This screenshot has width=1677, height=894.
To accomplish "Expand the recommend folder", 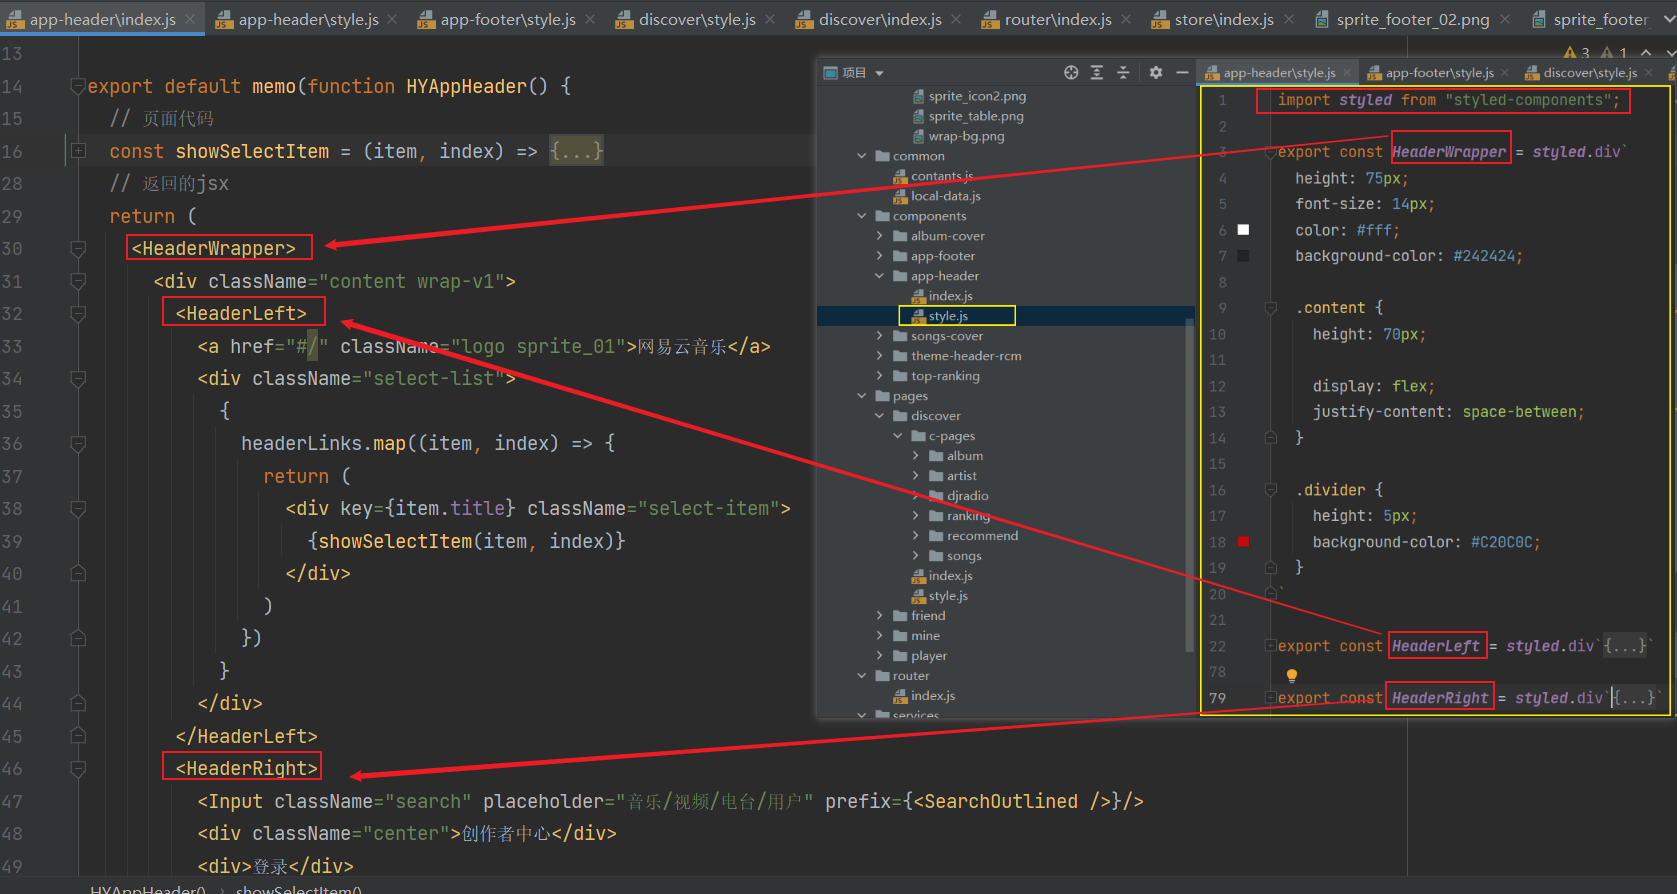I will [916, 536].
